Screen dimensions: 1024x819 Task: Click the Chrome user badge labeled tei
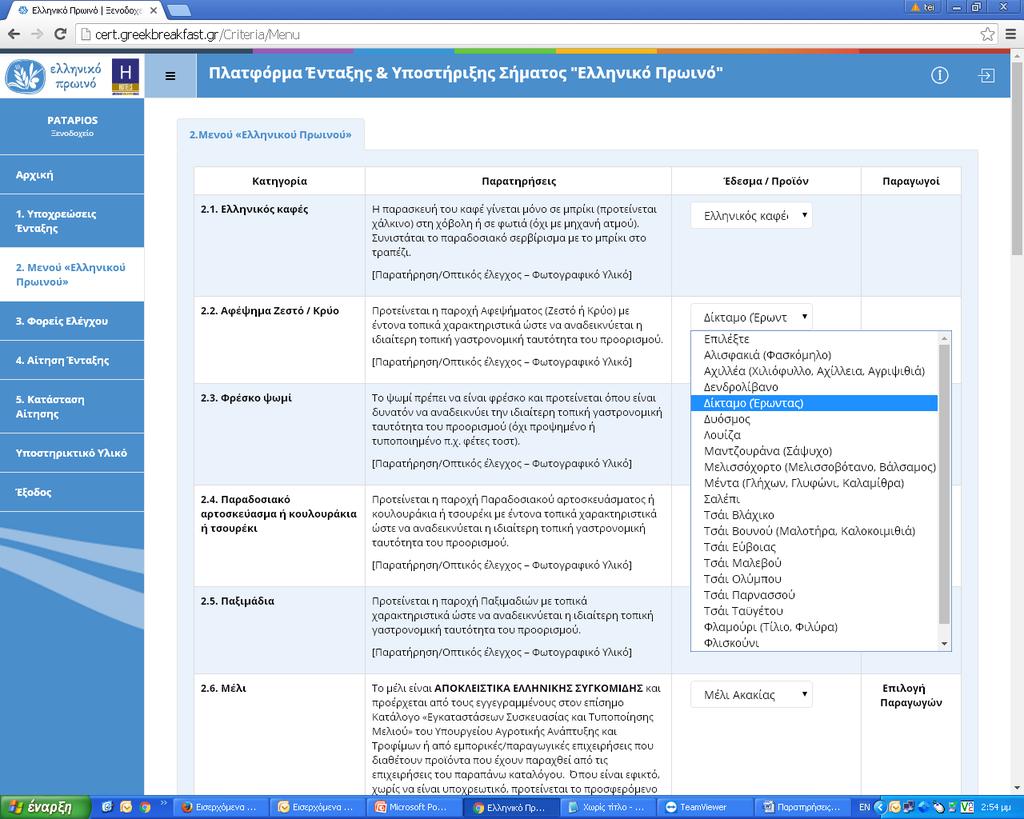point(923,7)
